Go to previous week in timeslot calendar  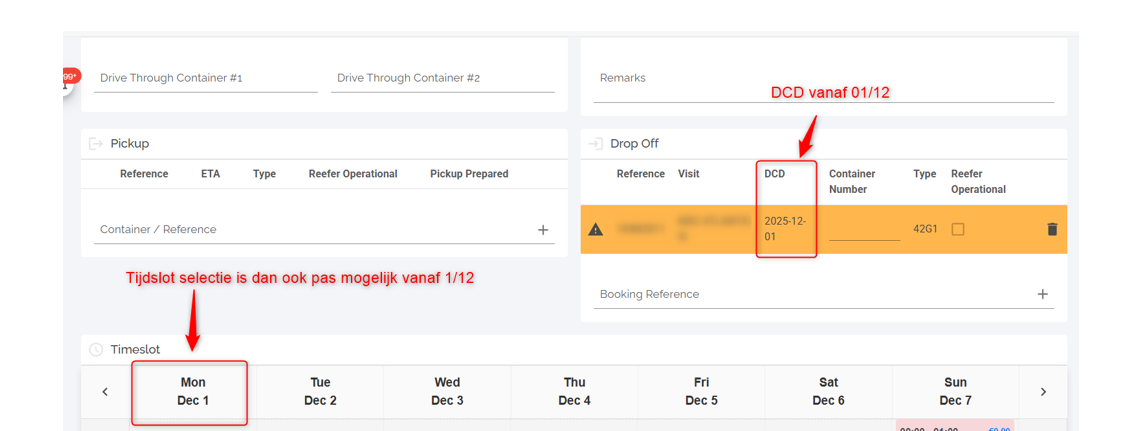105,392
